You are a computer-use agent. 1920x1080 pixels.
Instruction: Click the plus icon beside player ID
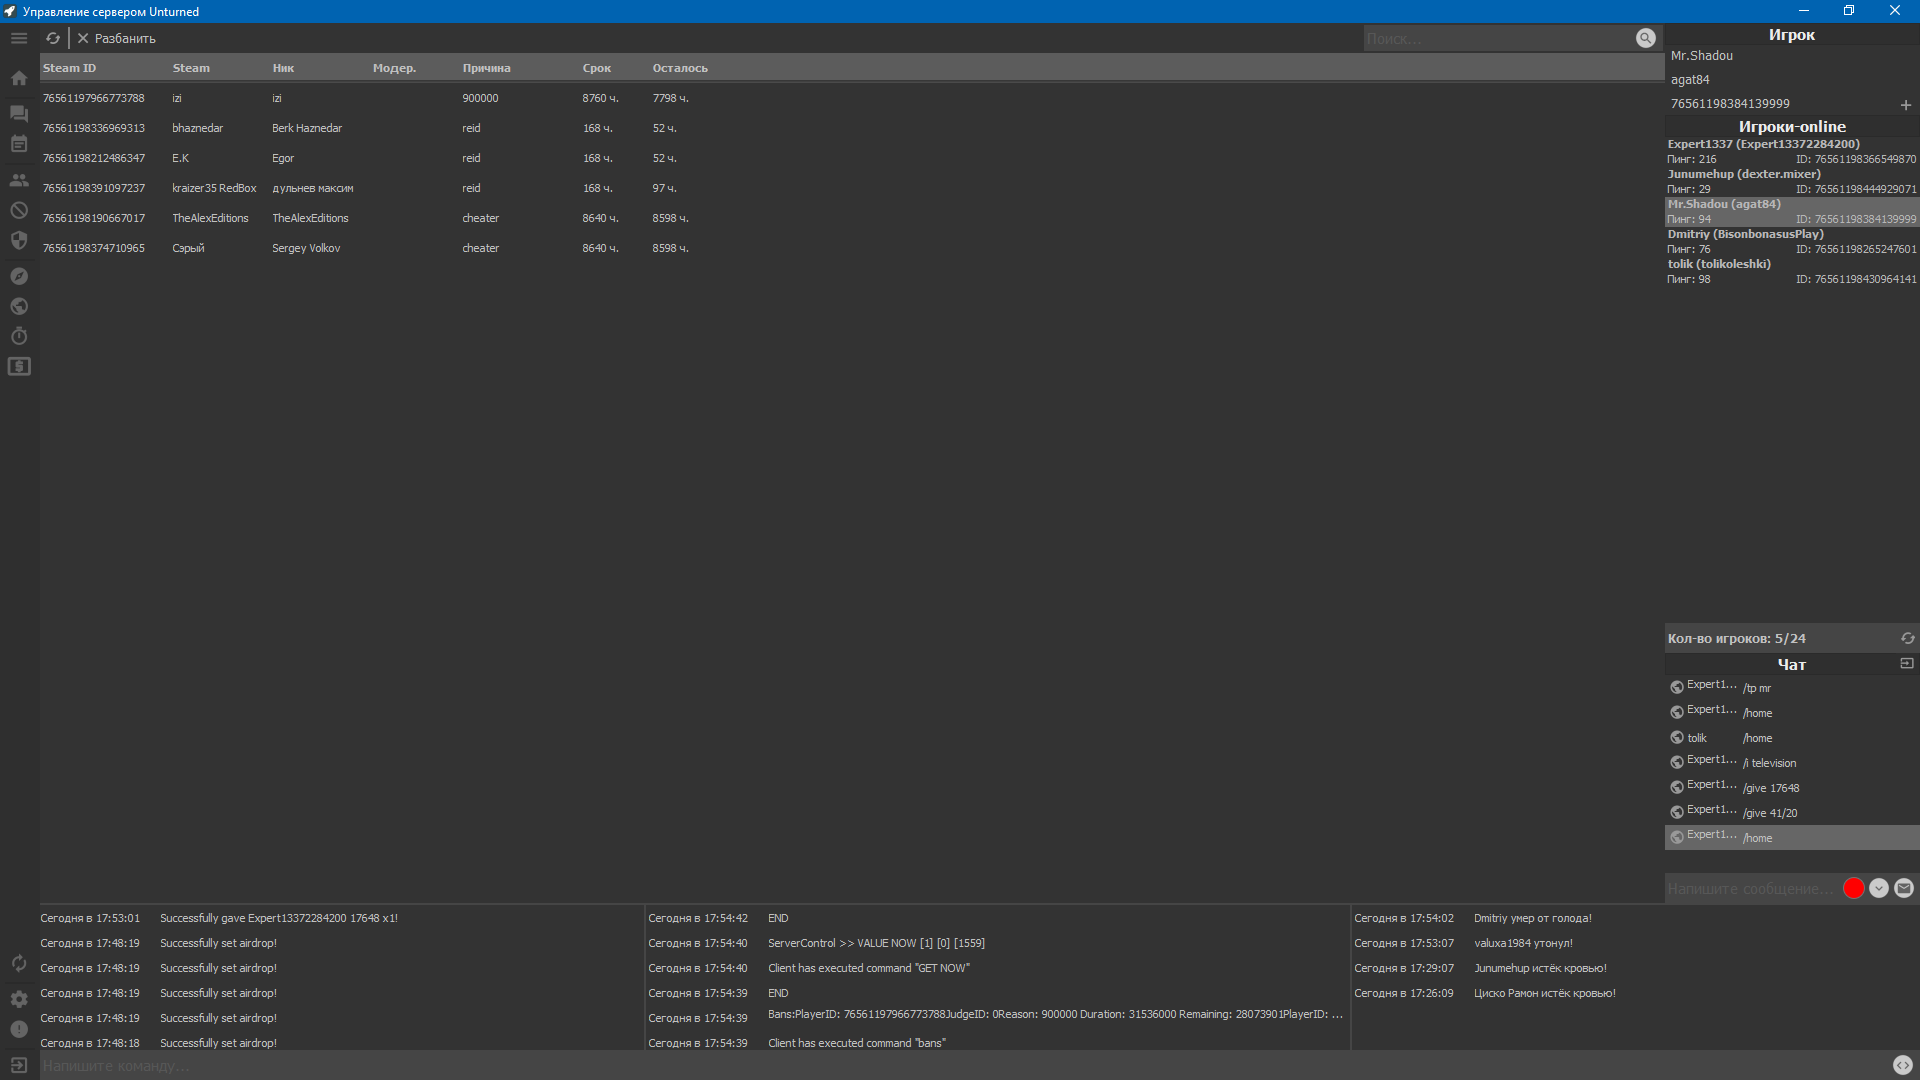click(x=1905, y=105)
